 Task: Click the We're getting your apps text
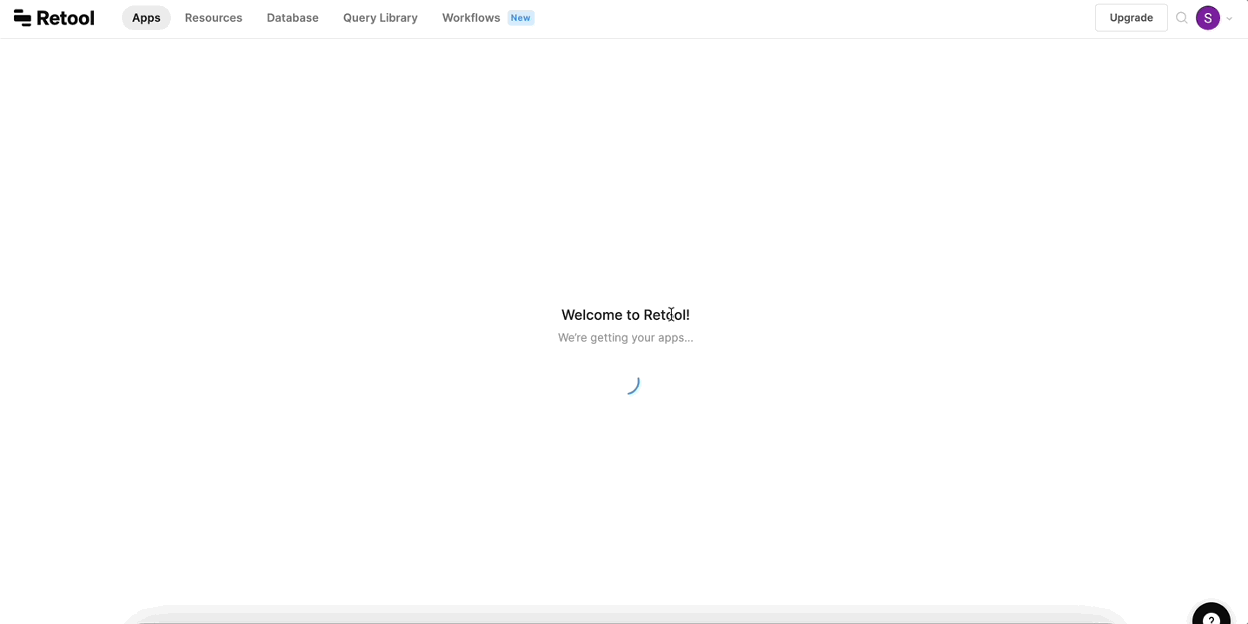point(625,338)
